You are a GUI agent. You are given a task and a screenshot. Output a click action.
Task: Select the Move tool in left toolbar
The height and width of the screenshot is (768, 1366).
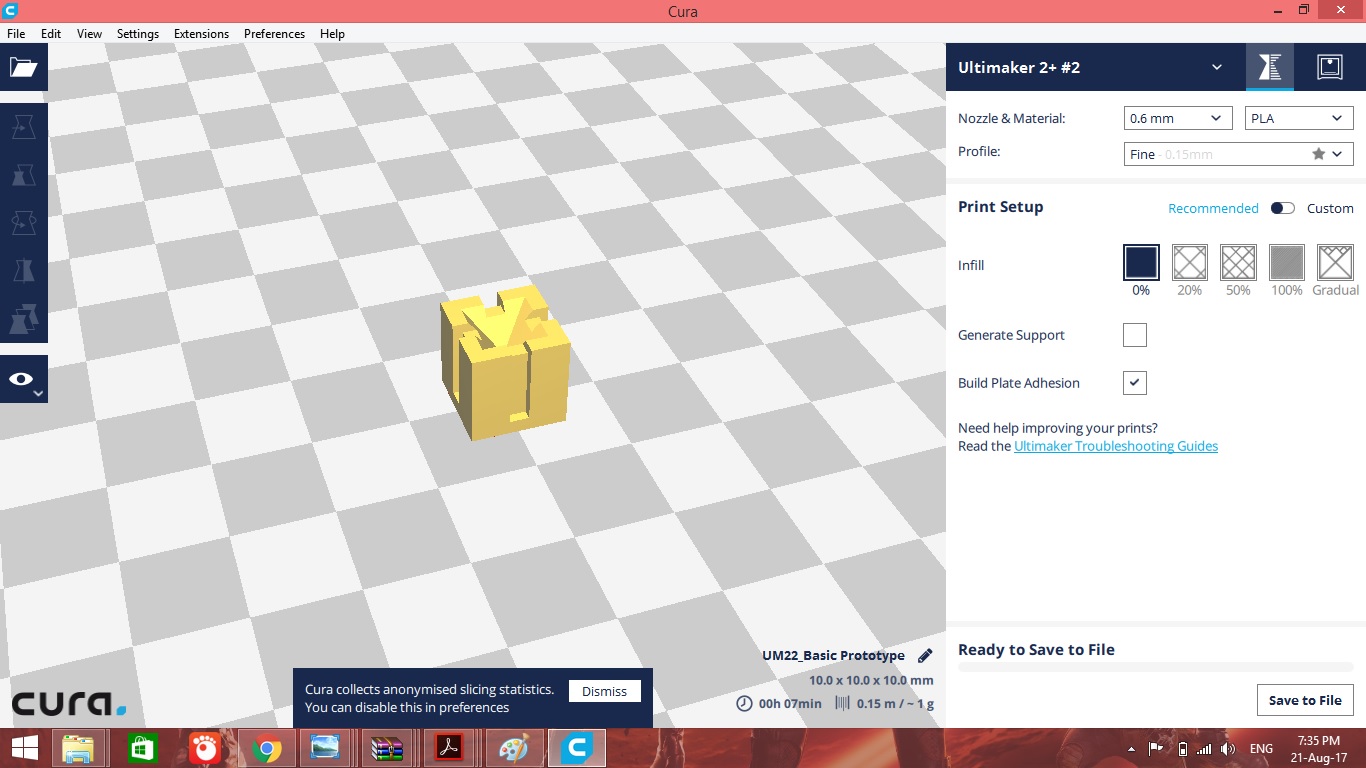23,126
